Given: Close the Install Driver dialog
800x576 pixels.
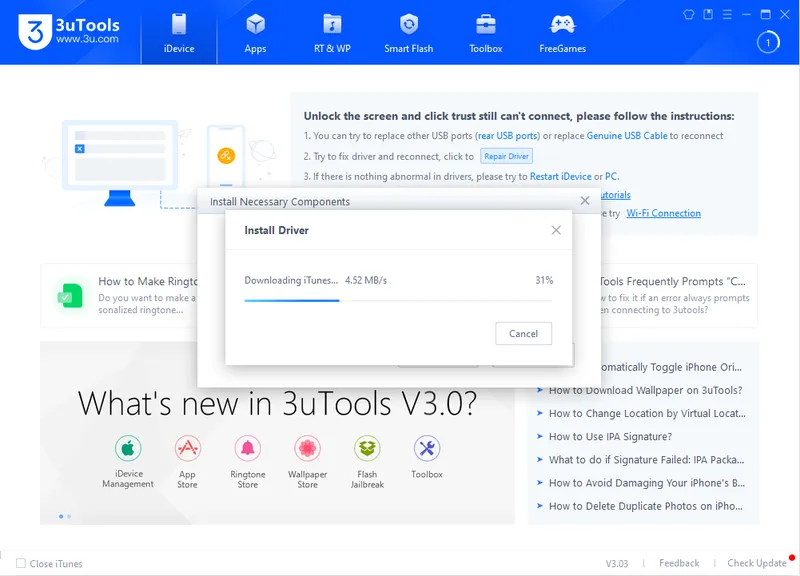Looking at the screenshot, I should (x=556, y=230).
